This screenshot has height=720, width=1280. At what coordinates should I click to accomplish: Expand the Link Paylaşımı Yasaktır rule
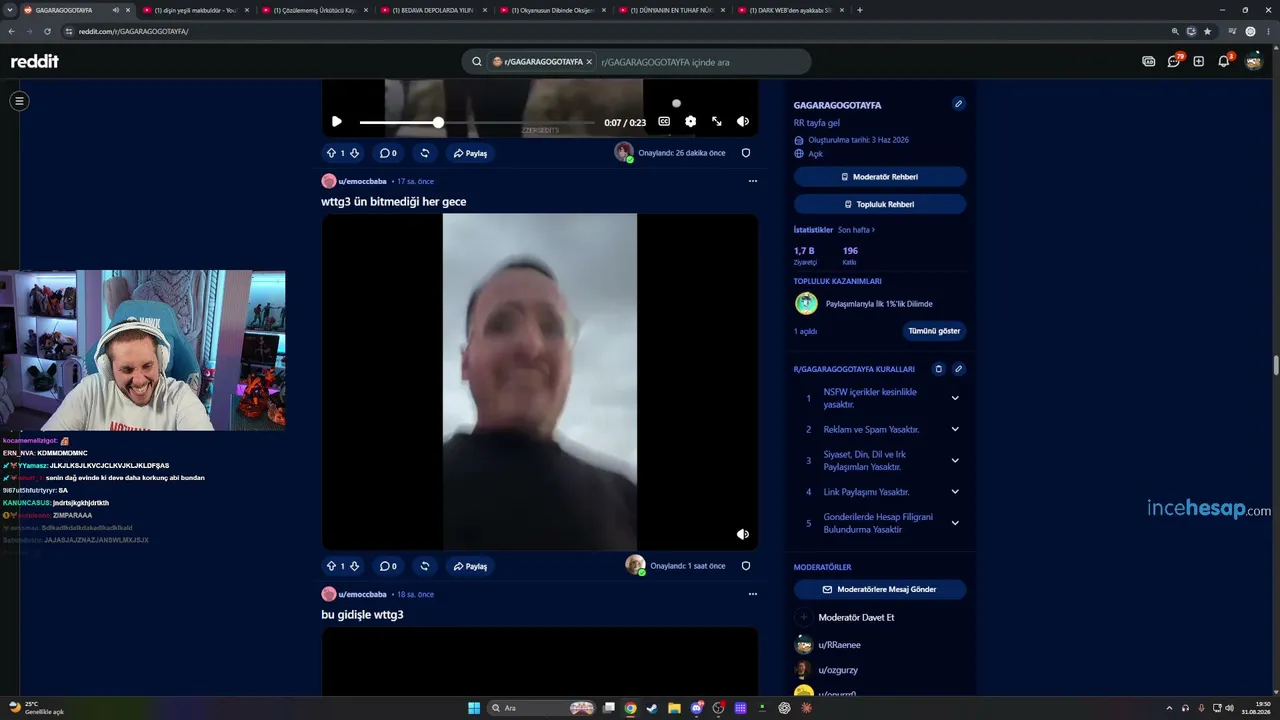tap(955, 492)
